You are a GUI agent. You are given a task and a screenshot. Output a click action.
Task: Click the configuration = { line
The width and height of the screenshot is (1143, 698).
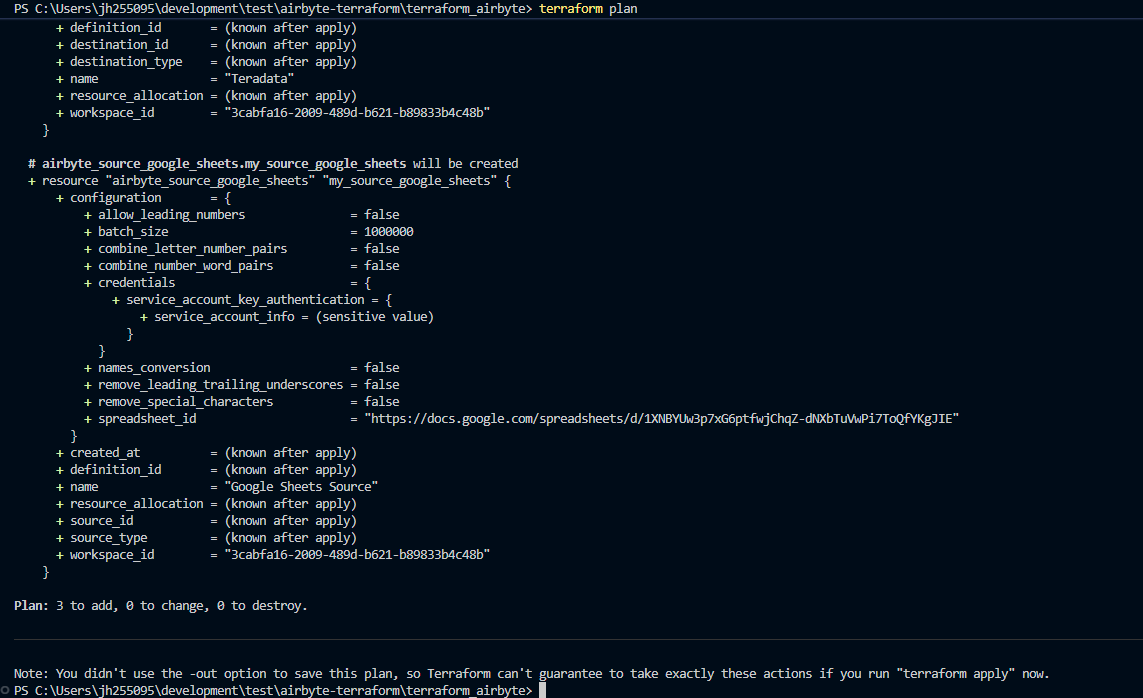tap(144, 198)
